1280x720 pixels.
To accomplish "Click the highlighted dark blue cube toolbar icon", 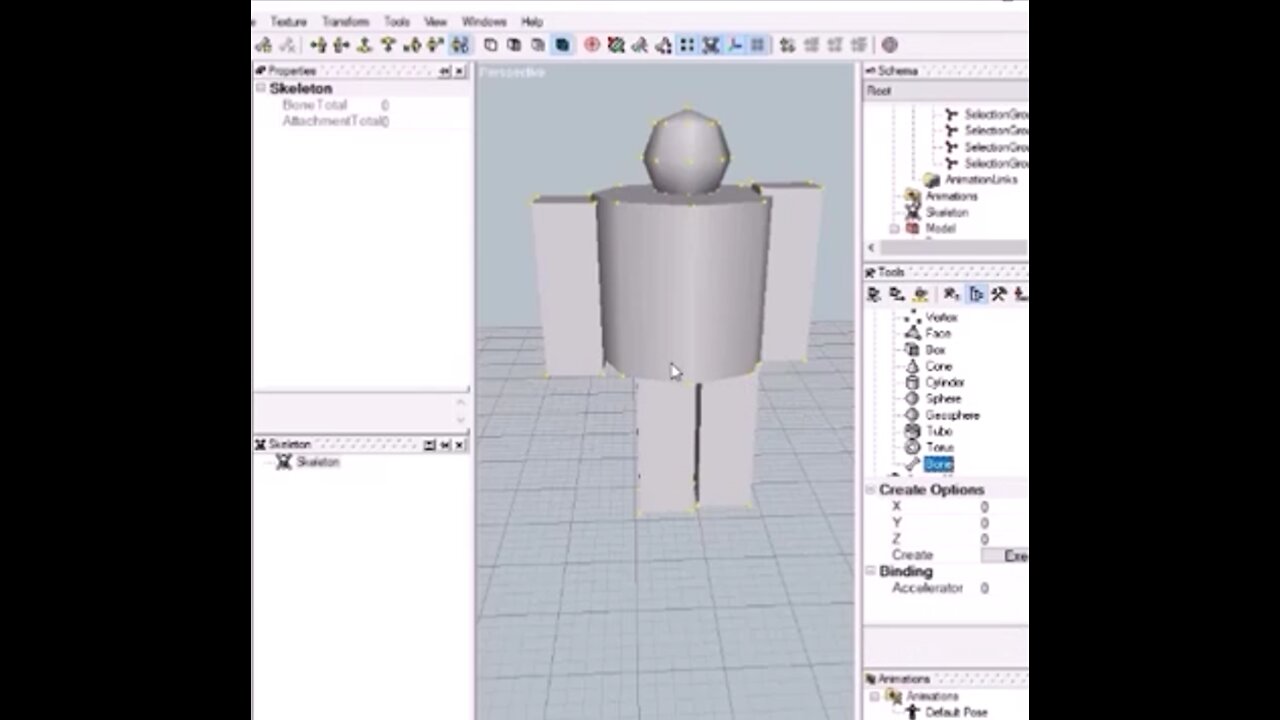I will pyautogui.click(x=562, y=45).
